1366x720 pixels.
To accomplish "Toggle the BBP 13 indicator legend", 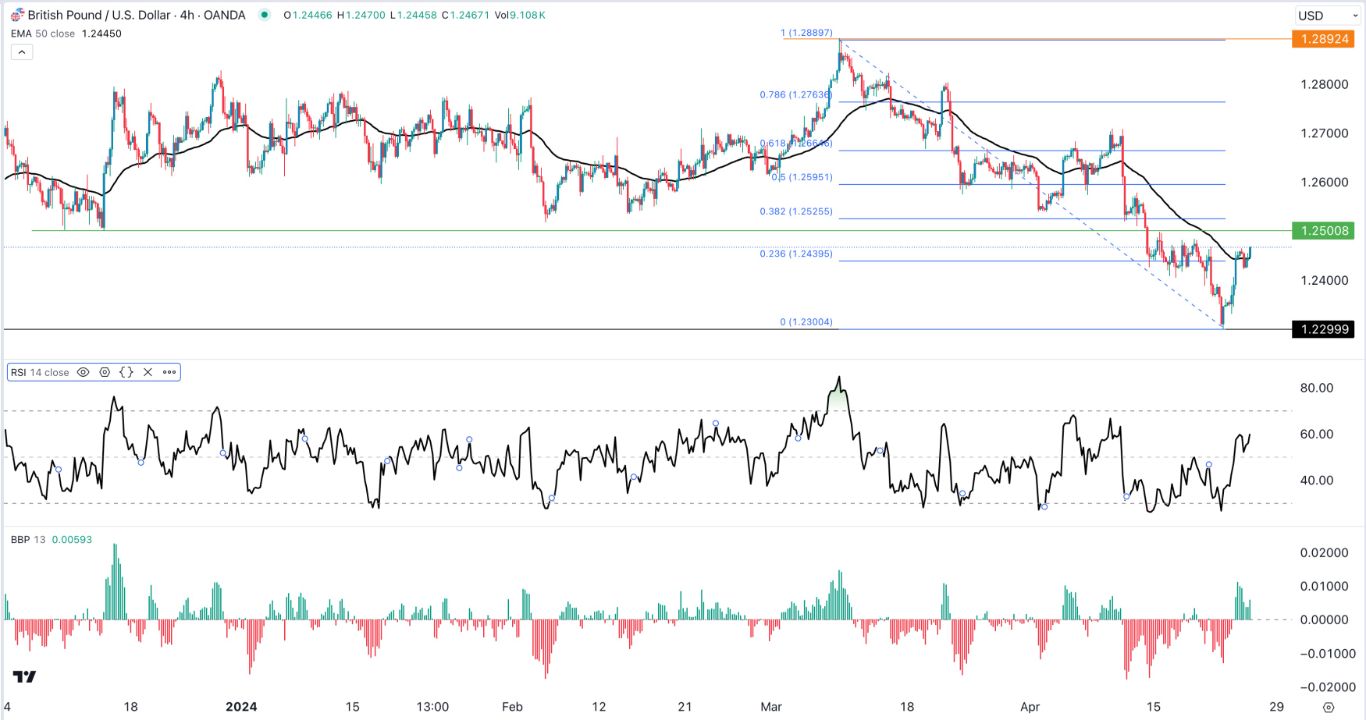I will (x=30, y=538).
